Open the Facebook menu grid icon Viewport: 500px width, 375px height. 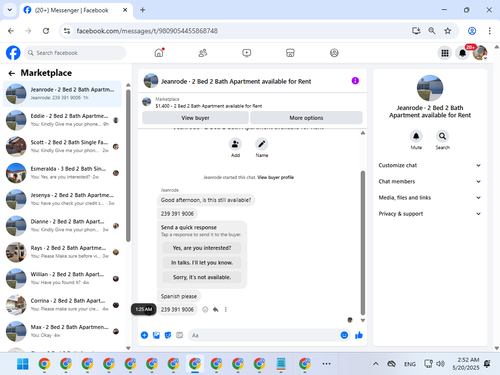(445, 53)
